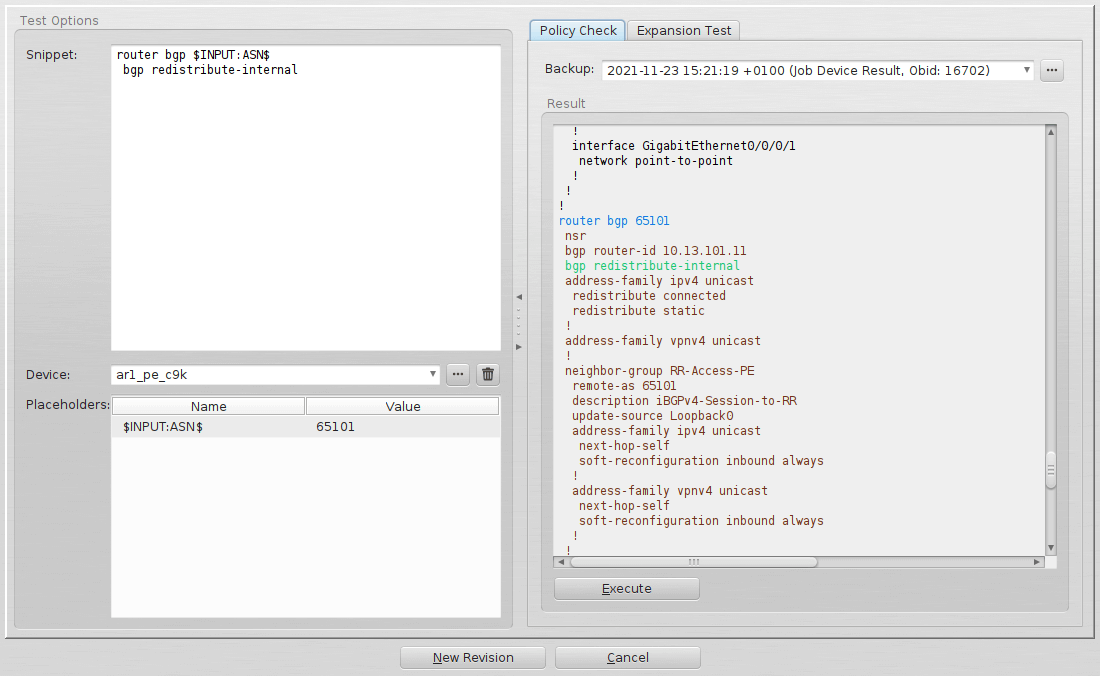Click snippet line 'router bgp $INPUT:ASN$'
Viewport: 1100px width, 676px height.
tap(193, 55)
